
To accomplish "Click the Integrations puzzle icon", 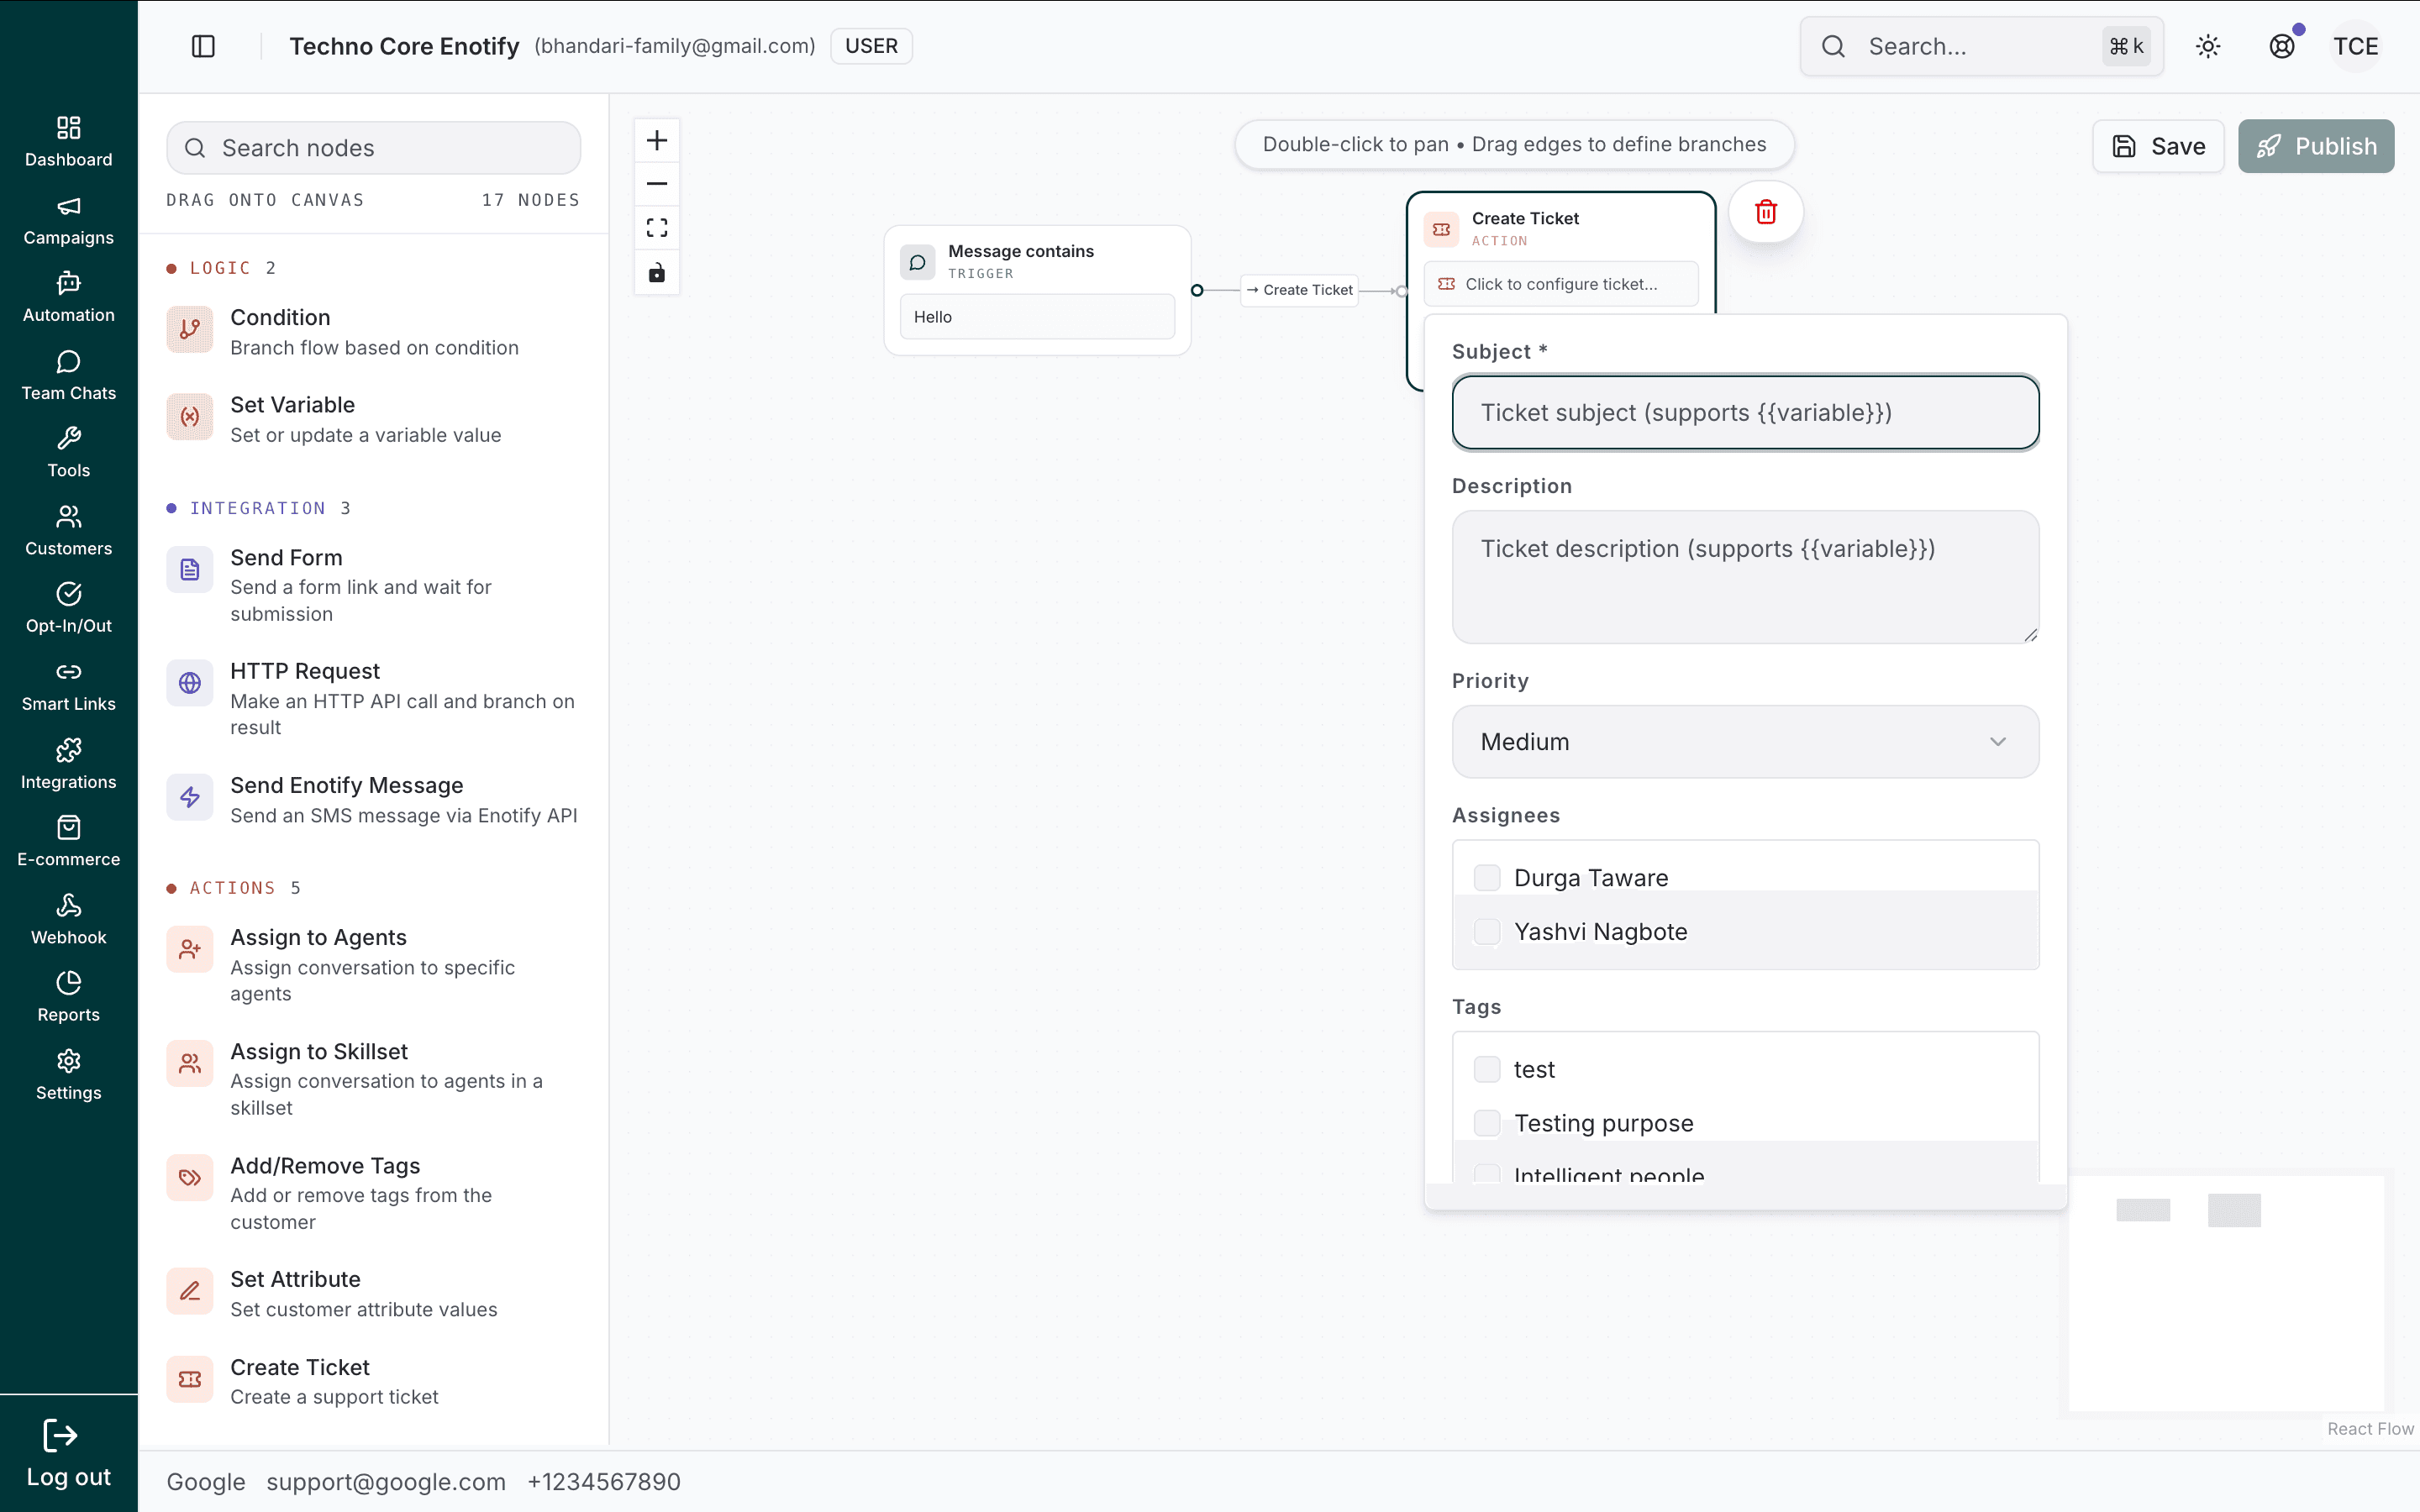I will click(69, 750).
